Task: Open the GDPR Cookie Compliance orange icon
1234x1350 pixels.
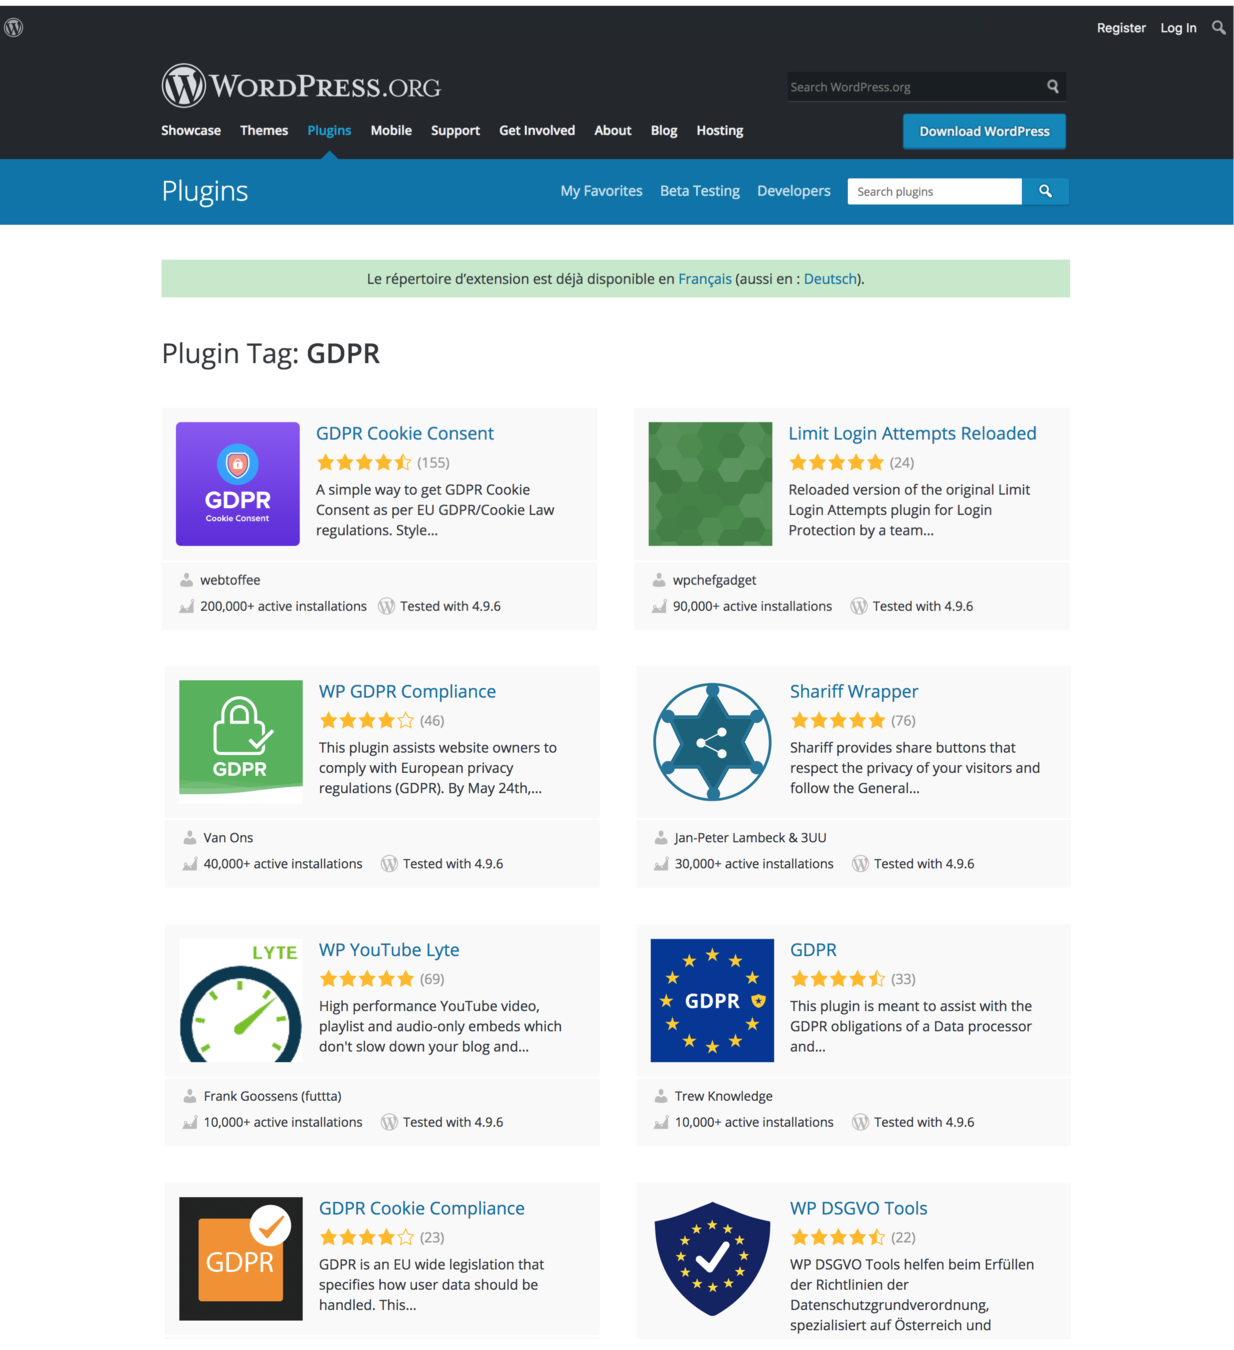Action: click(241, 1259)
